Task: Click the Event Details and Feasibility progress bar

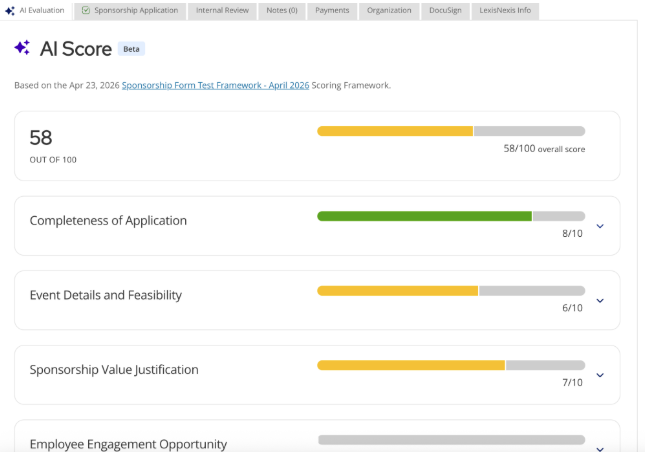Action: coord(451,291)
